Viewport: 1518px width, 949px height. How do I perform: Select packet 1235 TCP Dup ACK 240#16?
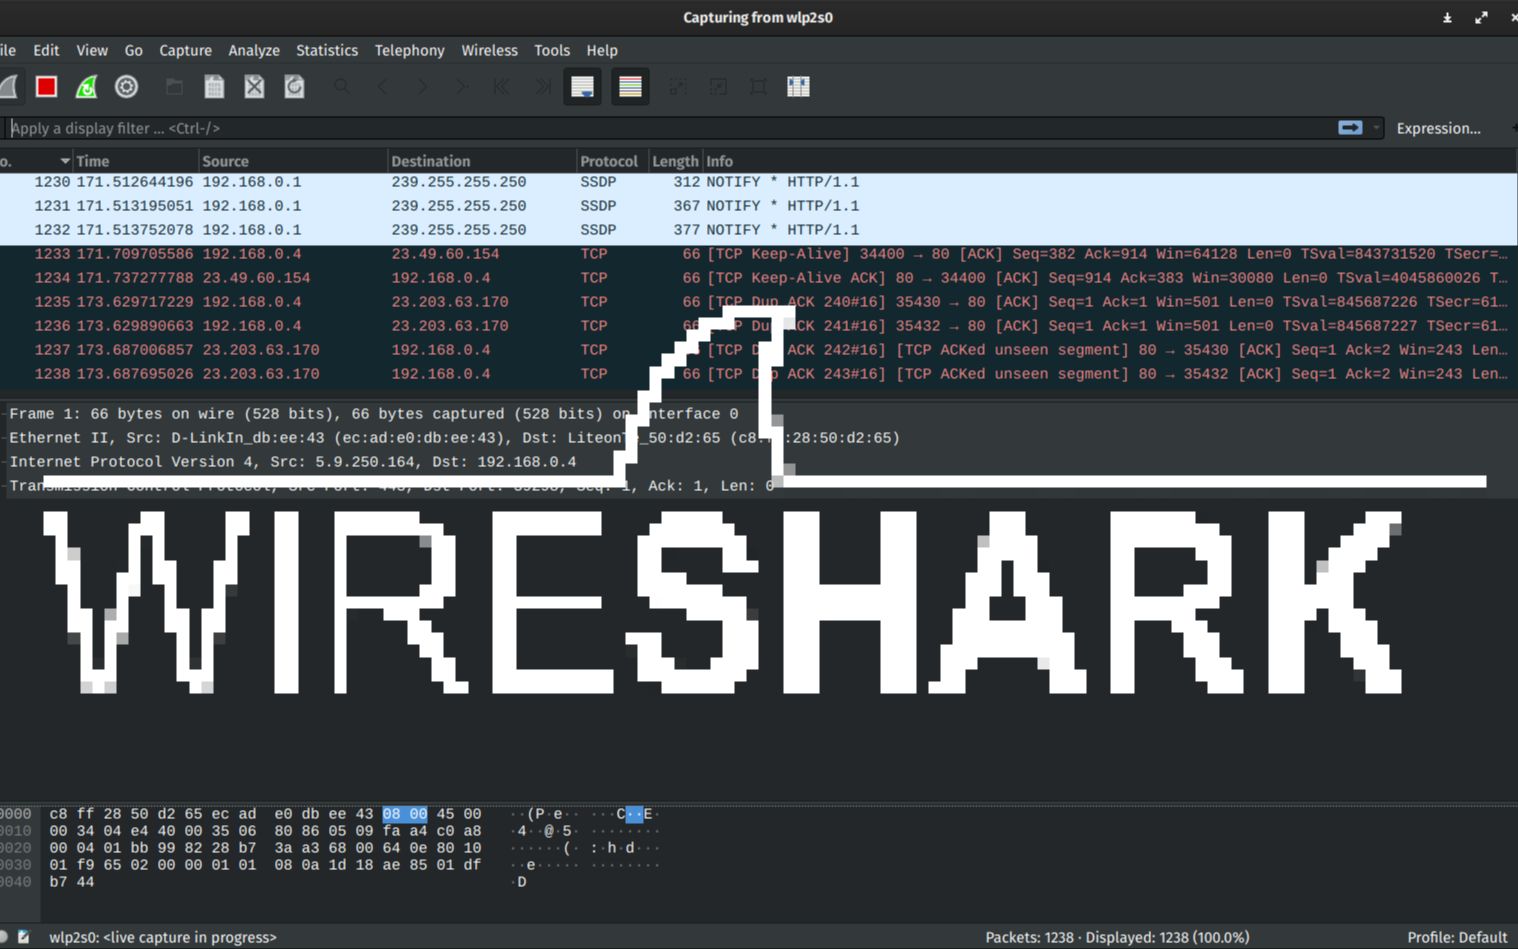click(758, 302)
